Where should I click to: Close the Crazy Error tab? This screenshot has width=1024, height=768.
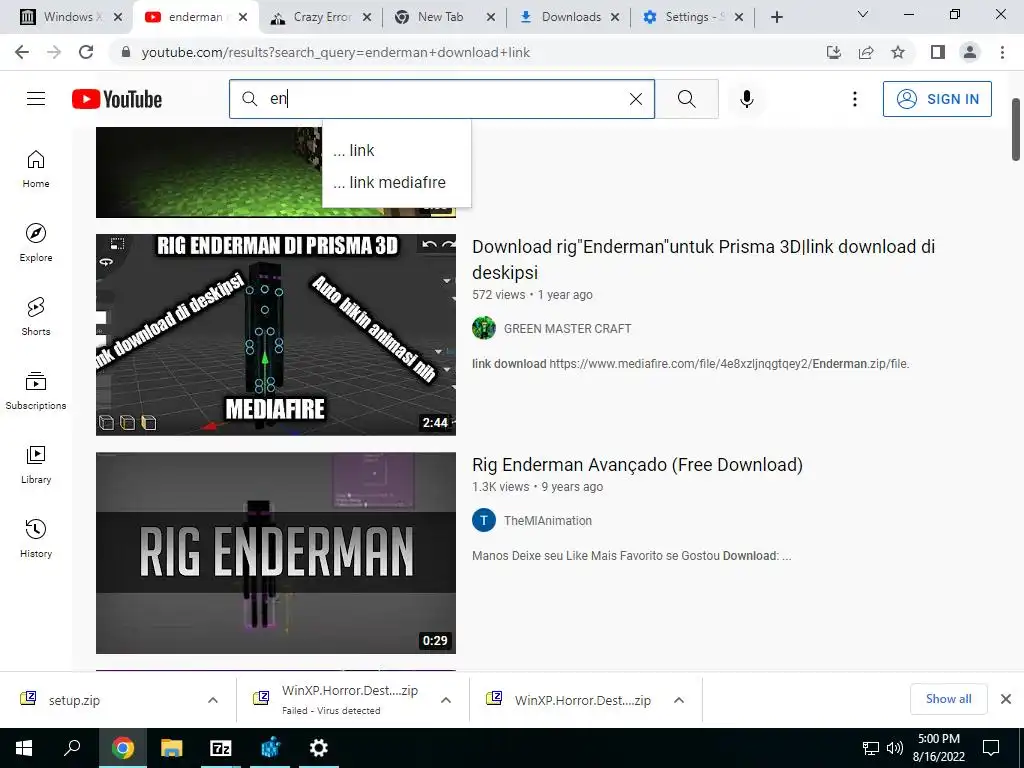(367, 17)
